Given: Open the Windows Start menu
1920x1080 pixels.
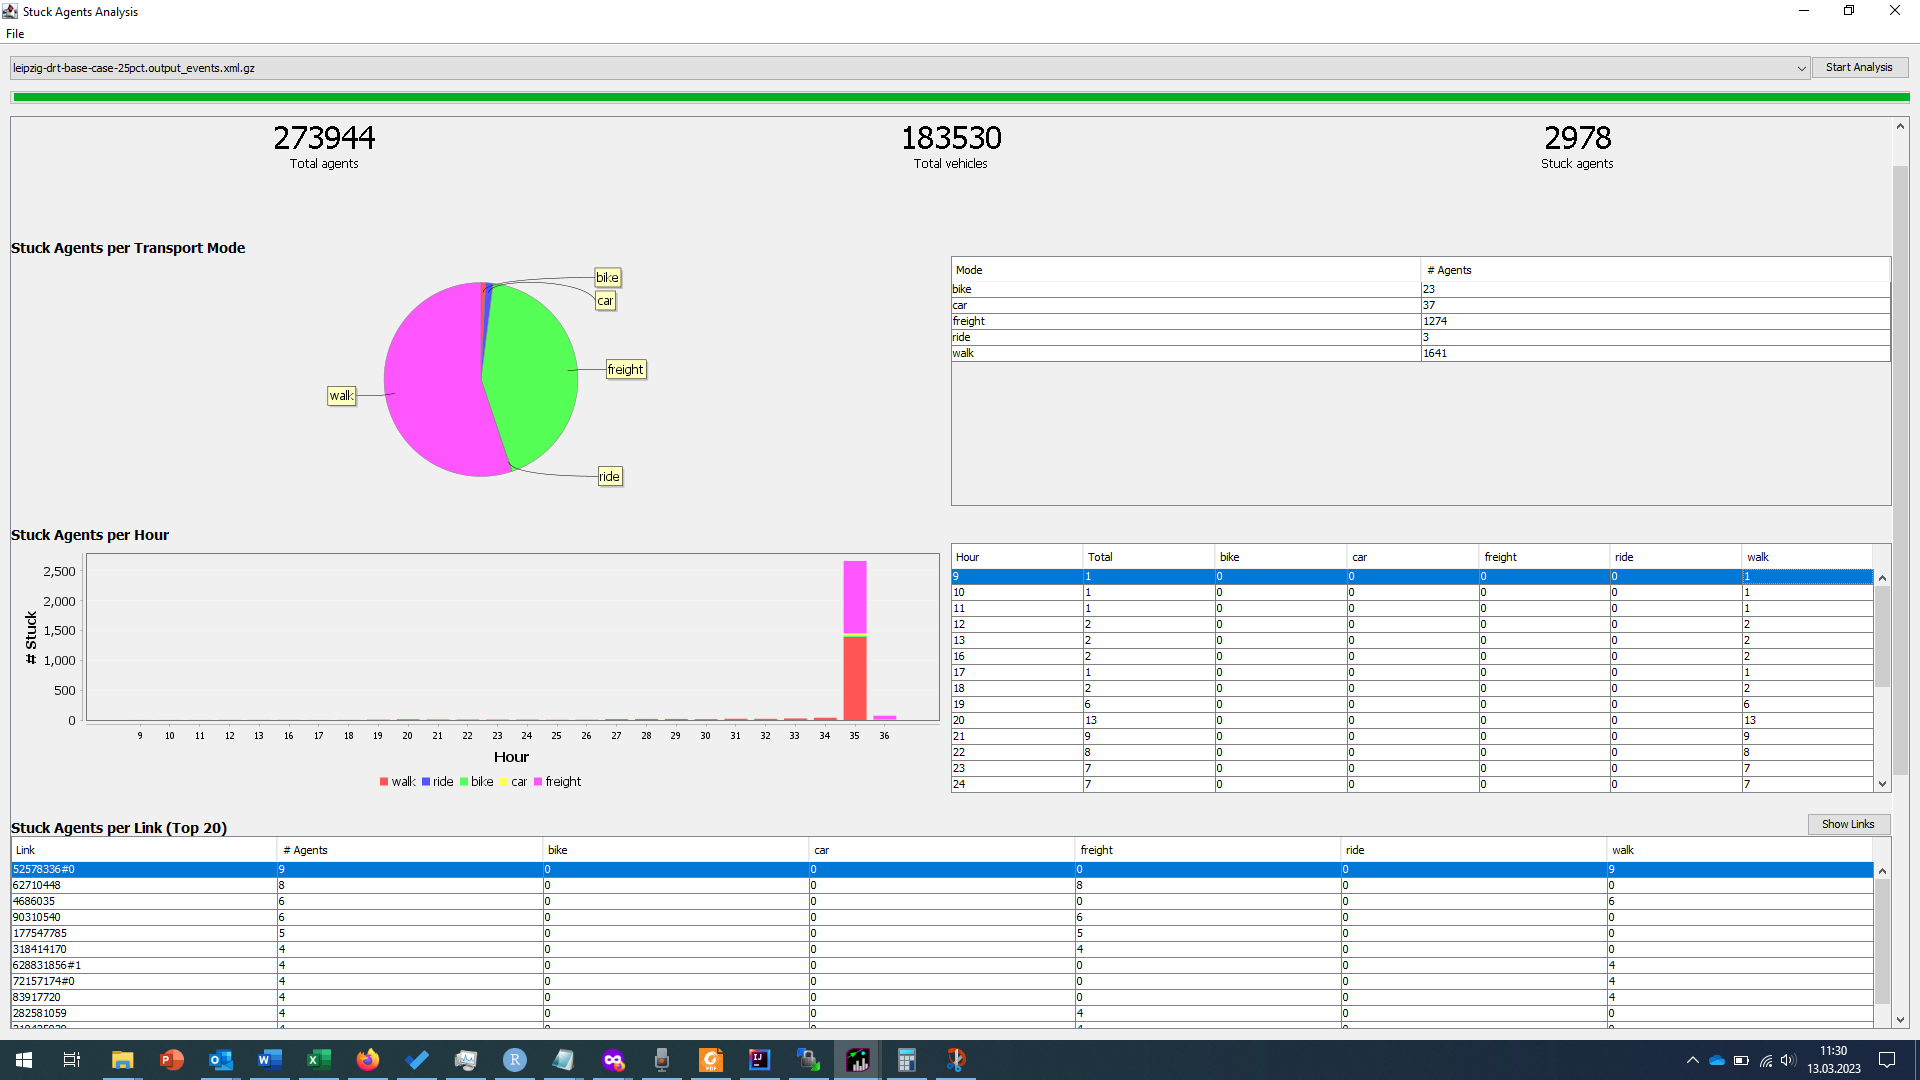Looking at the screenshot, I should coord(23,1059).
